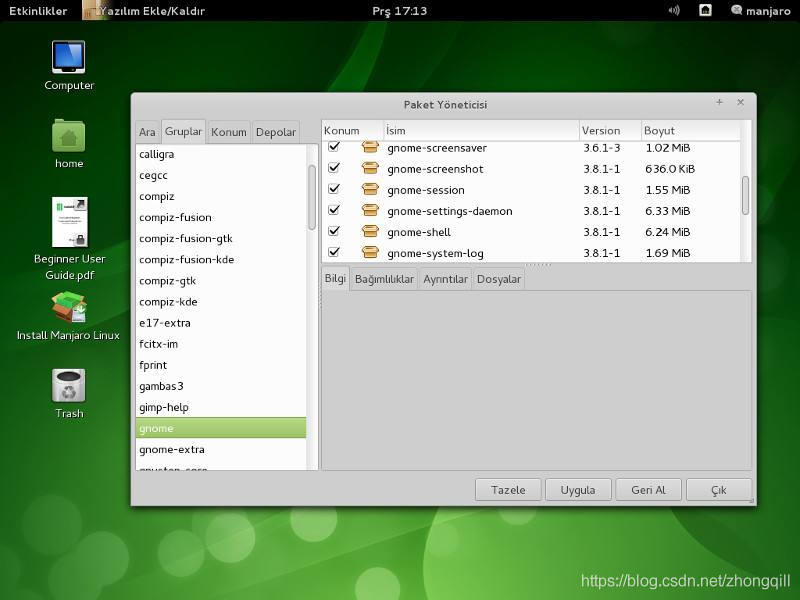Switch to the Konum tab
The width and height of the screenshot is (800, 600).
(229, 132)
